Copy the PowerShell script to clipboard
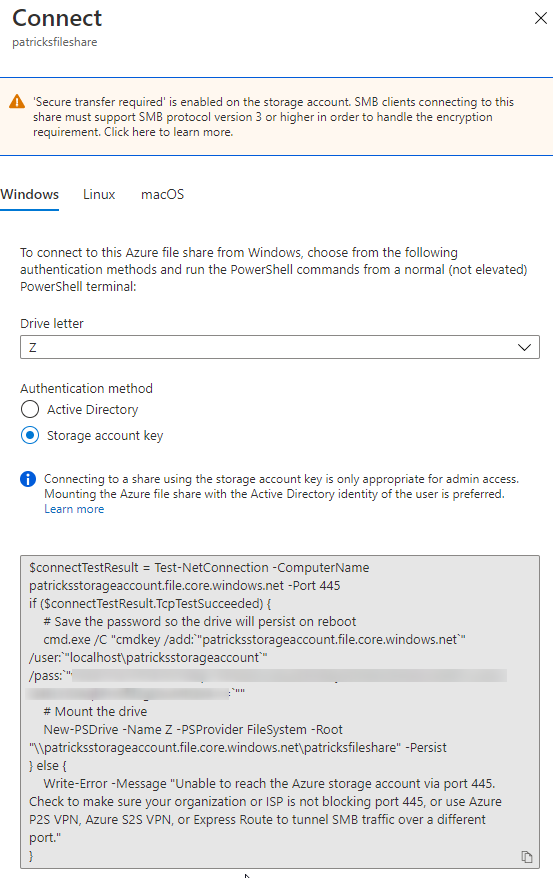 527,857
